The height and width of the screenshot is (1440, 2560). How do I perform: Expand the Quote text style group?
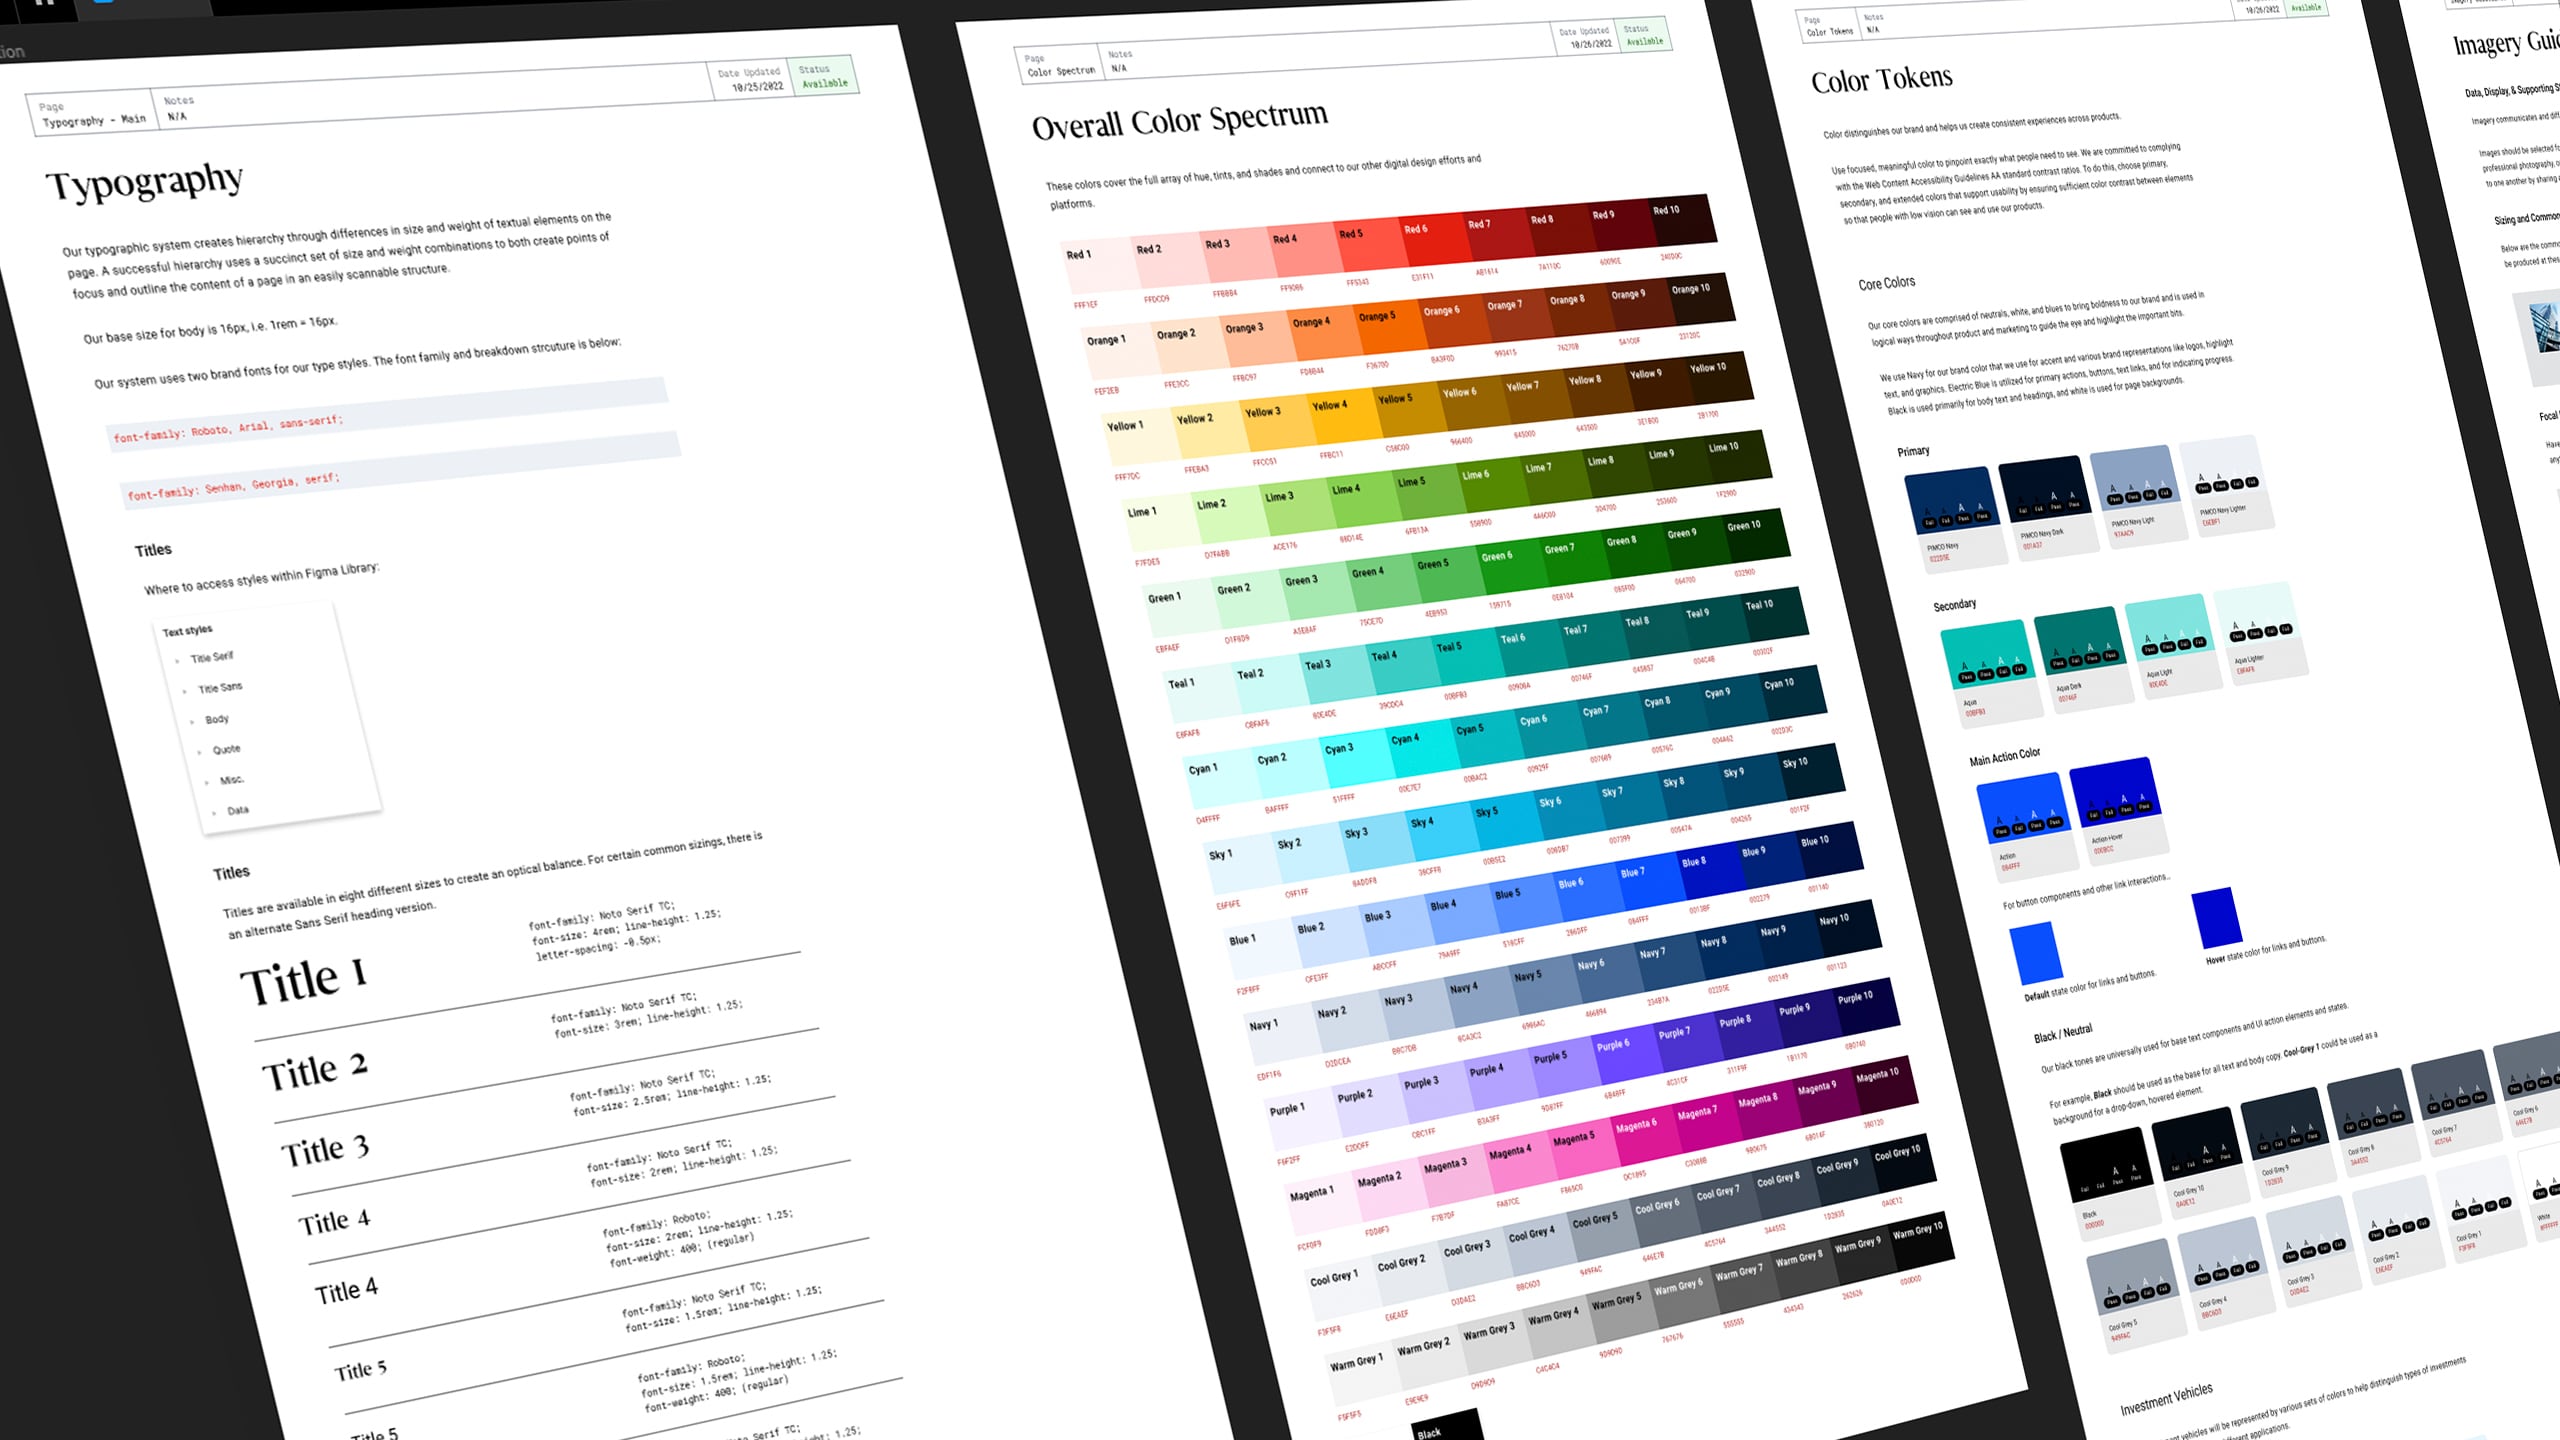[x=199, y=752]
